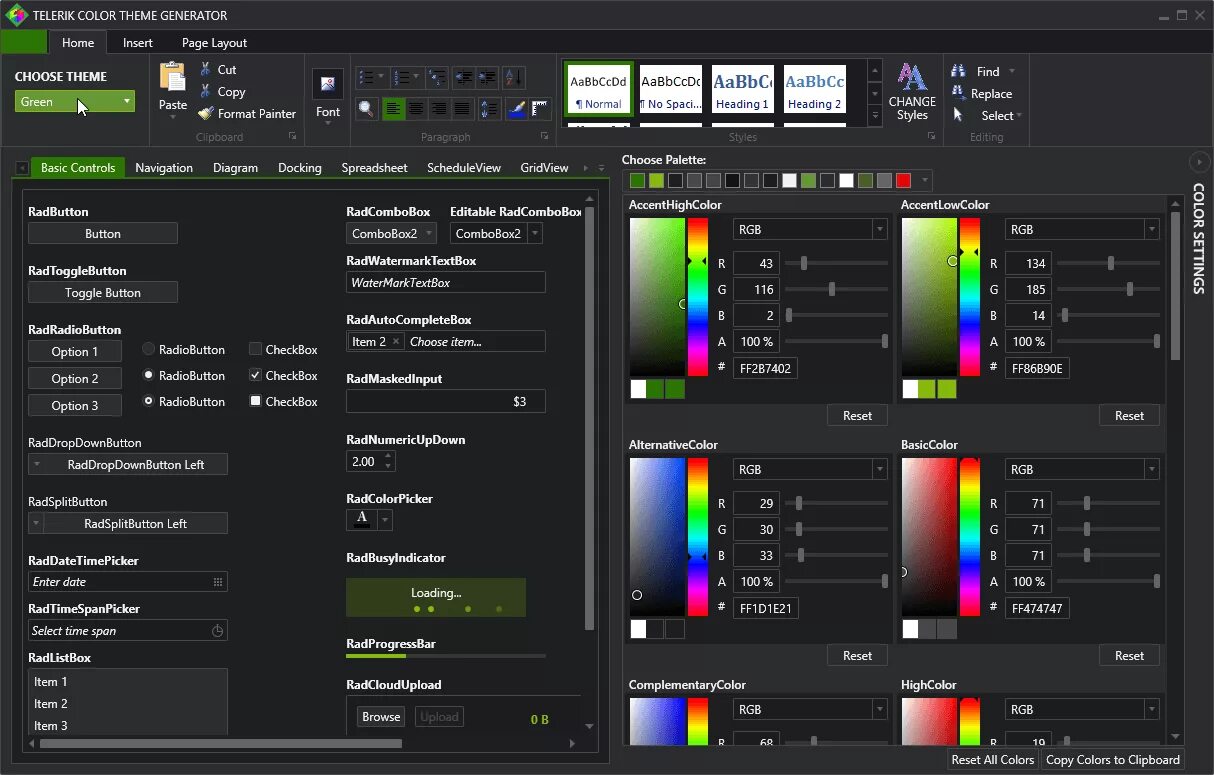Open the RadColorPicker dropdown arrow
This screenshot has width=1214, height=775.
click(x=384, y=520)
